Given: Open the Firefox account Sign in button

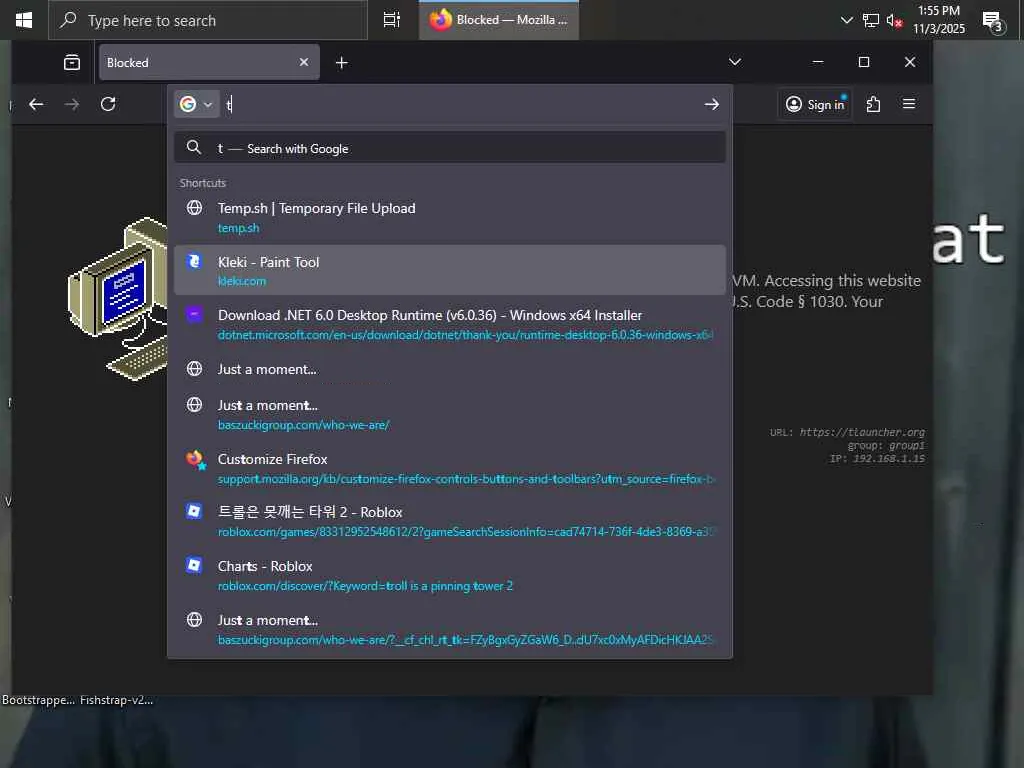Looking at the screenshot, I should [x=815, y=104].
